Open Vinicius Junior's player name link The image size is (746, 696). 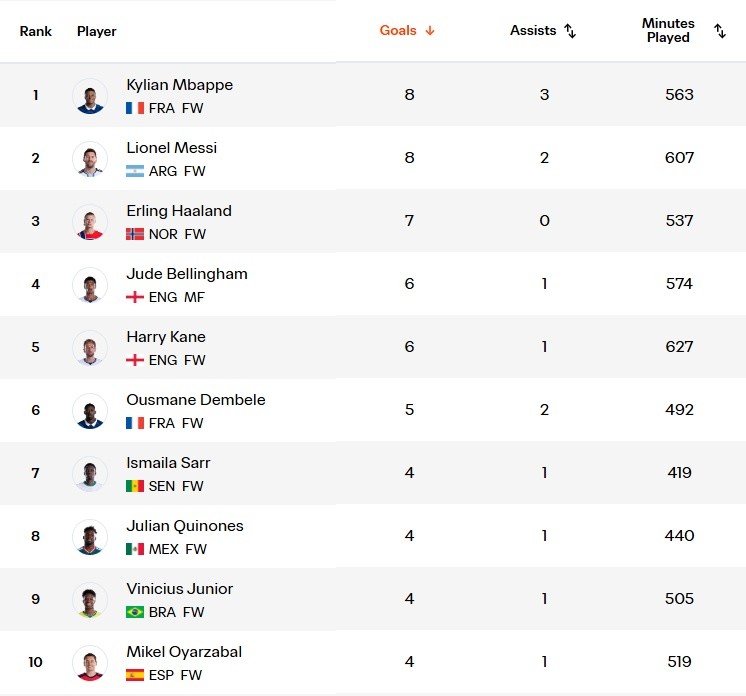[180, 589]
